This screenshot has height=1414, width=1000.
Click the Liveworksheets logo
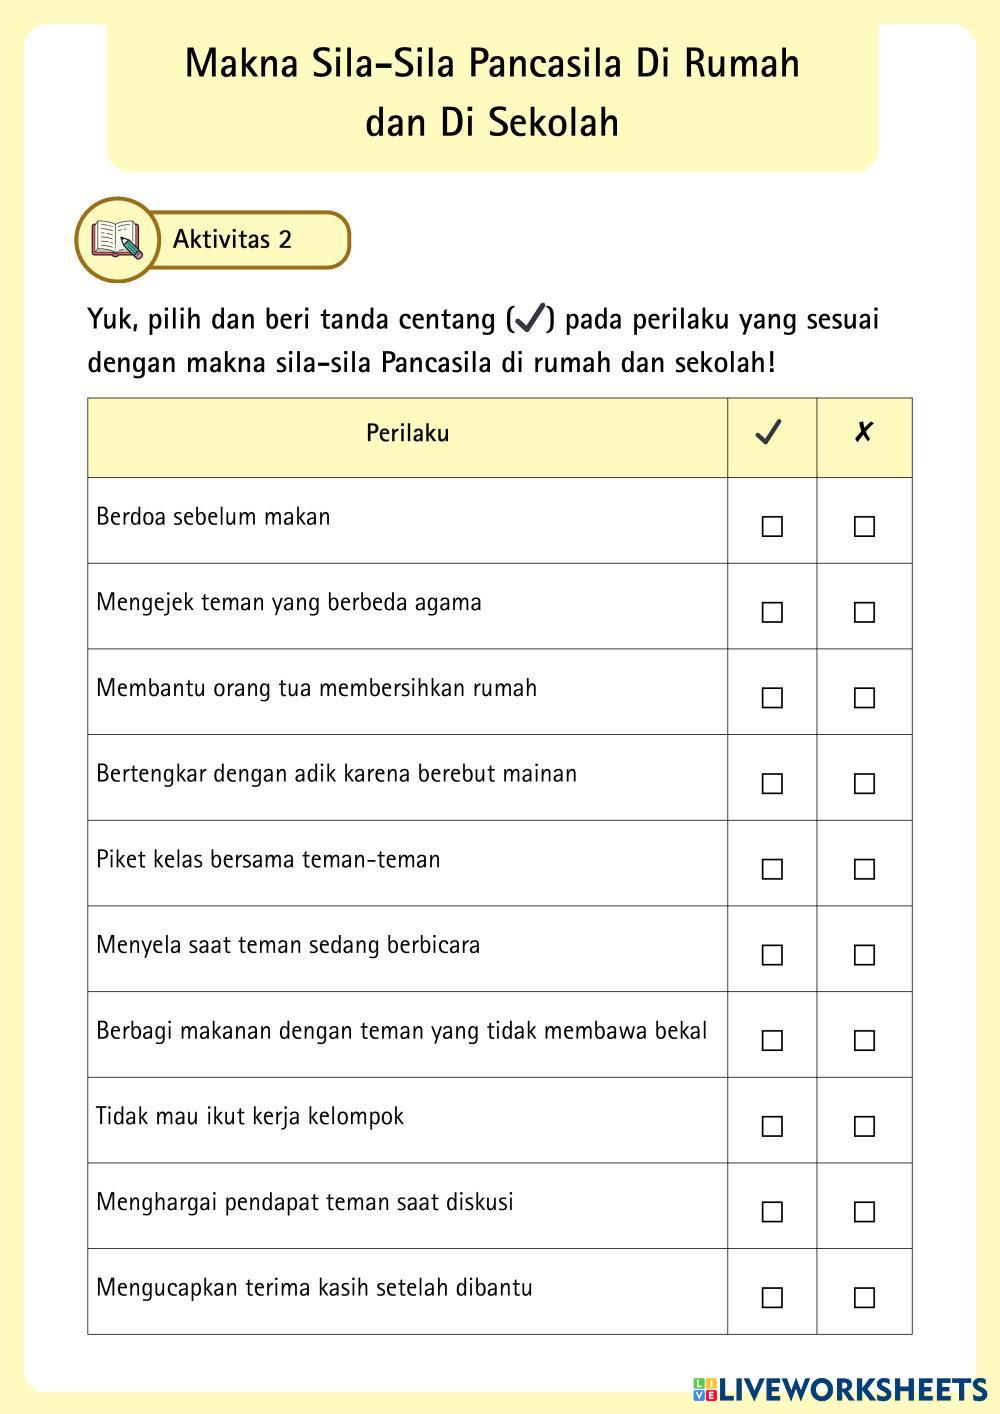coord(840,1388)
